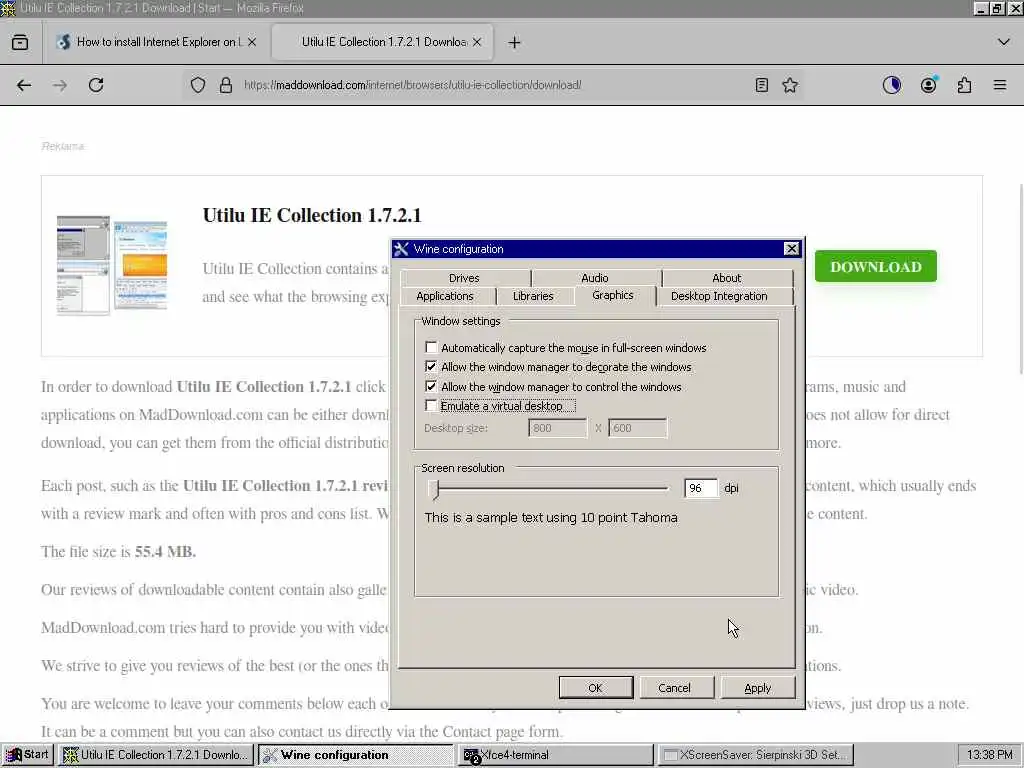
Task: Switch to the Drives tab
Action: click(x=464, y=278)
